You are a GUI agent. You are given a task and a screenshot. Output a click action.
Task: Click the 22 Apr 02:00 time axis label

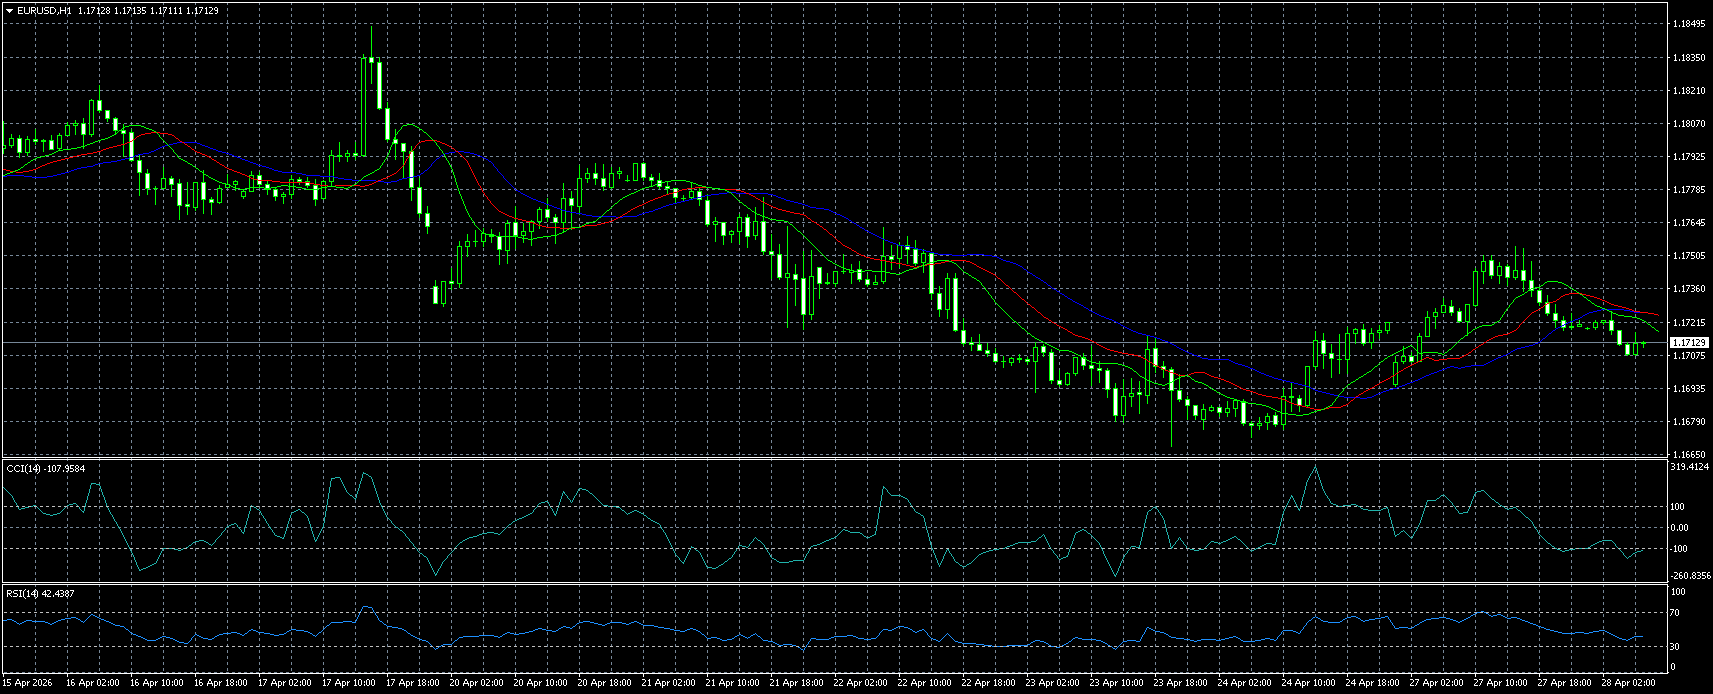point(861,683)
